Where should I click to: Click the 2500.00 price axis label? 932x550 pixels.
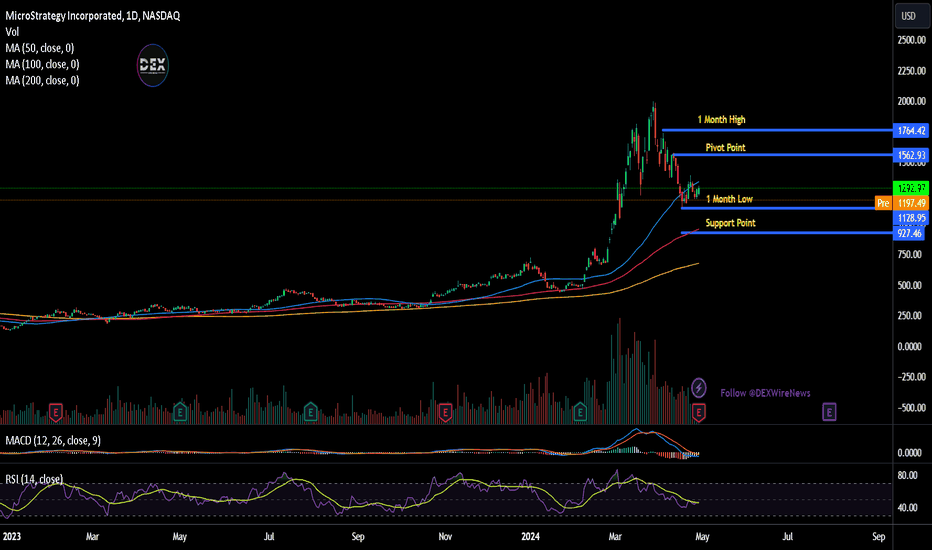912,40
